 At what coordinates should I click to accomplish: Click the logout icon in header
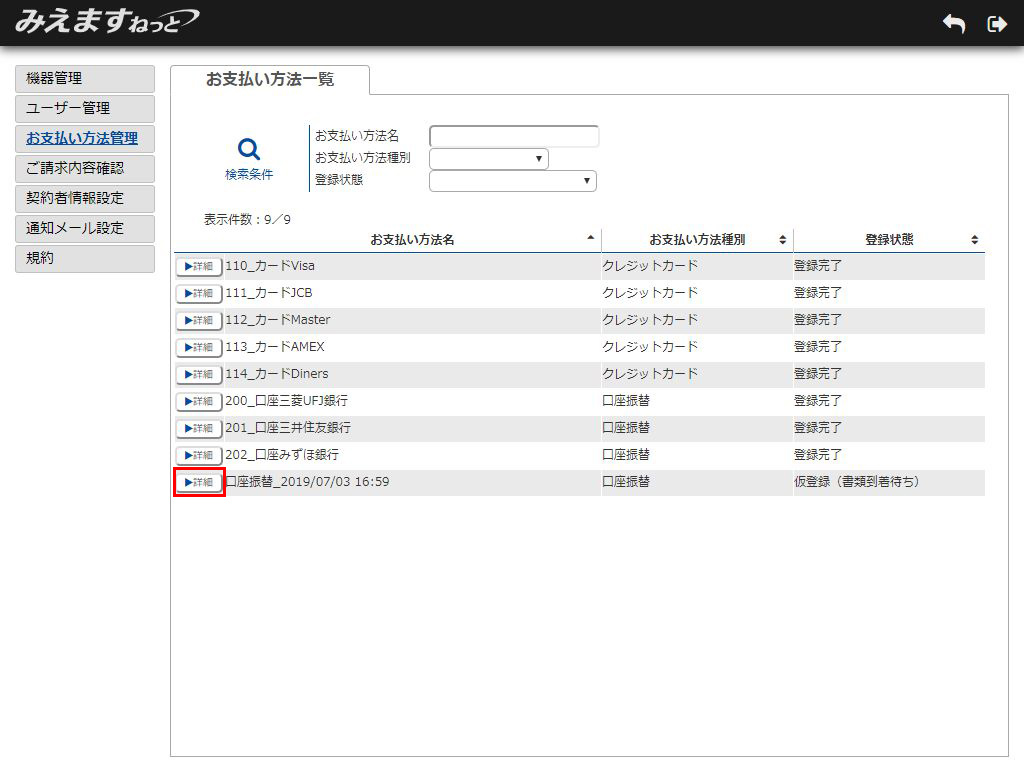click(996, 24)
